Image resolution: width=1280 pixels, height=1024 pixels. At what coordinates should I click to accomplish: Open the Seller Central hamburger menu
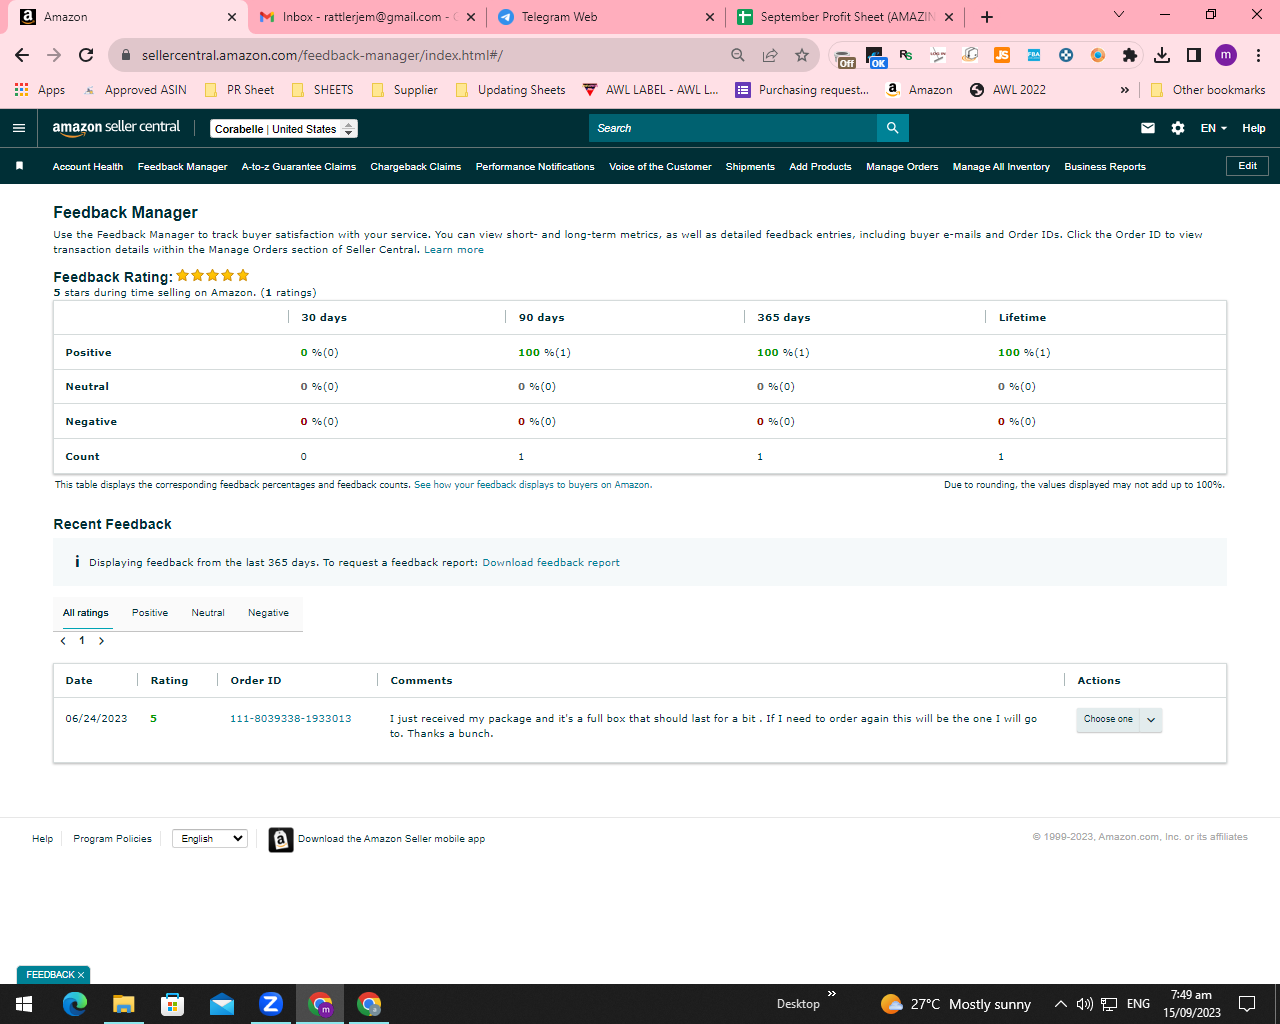tap(19, 128)
